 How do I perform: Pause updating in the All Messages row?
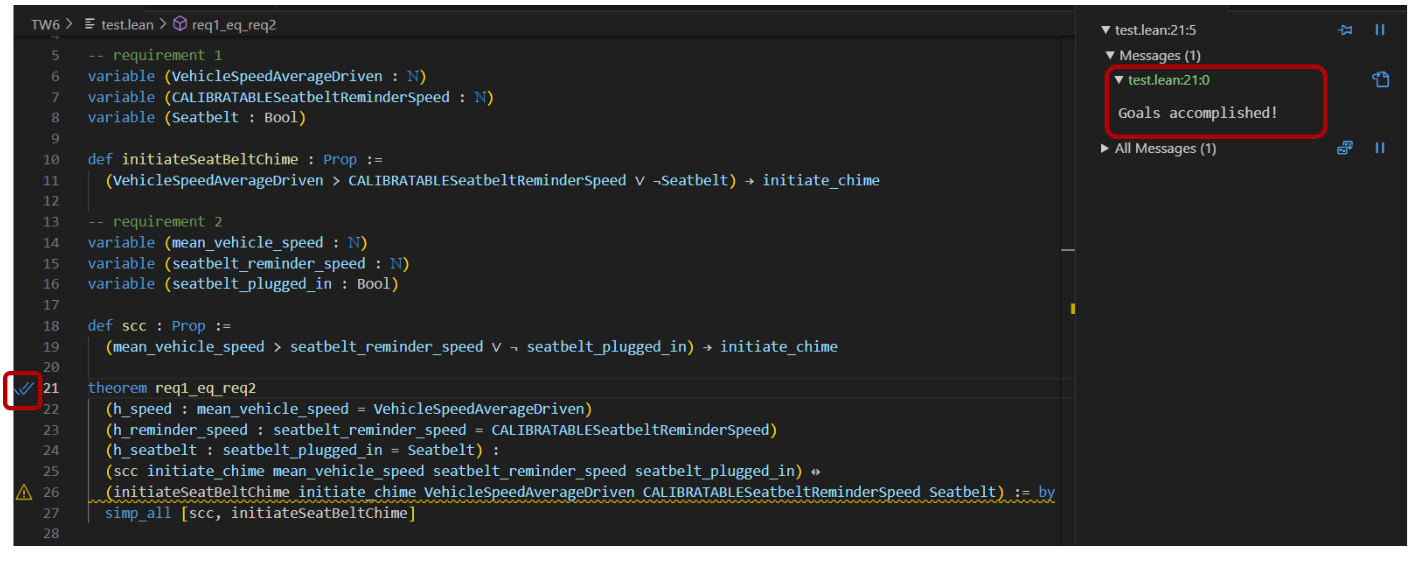pyautogui.click(x=1380, y=148)
